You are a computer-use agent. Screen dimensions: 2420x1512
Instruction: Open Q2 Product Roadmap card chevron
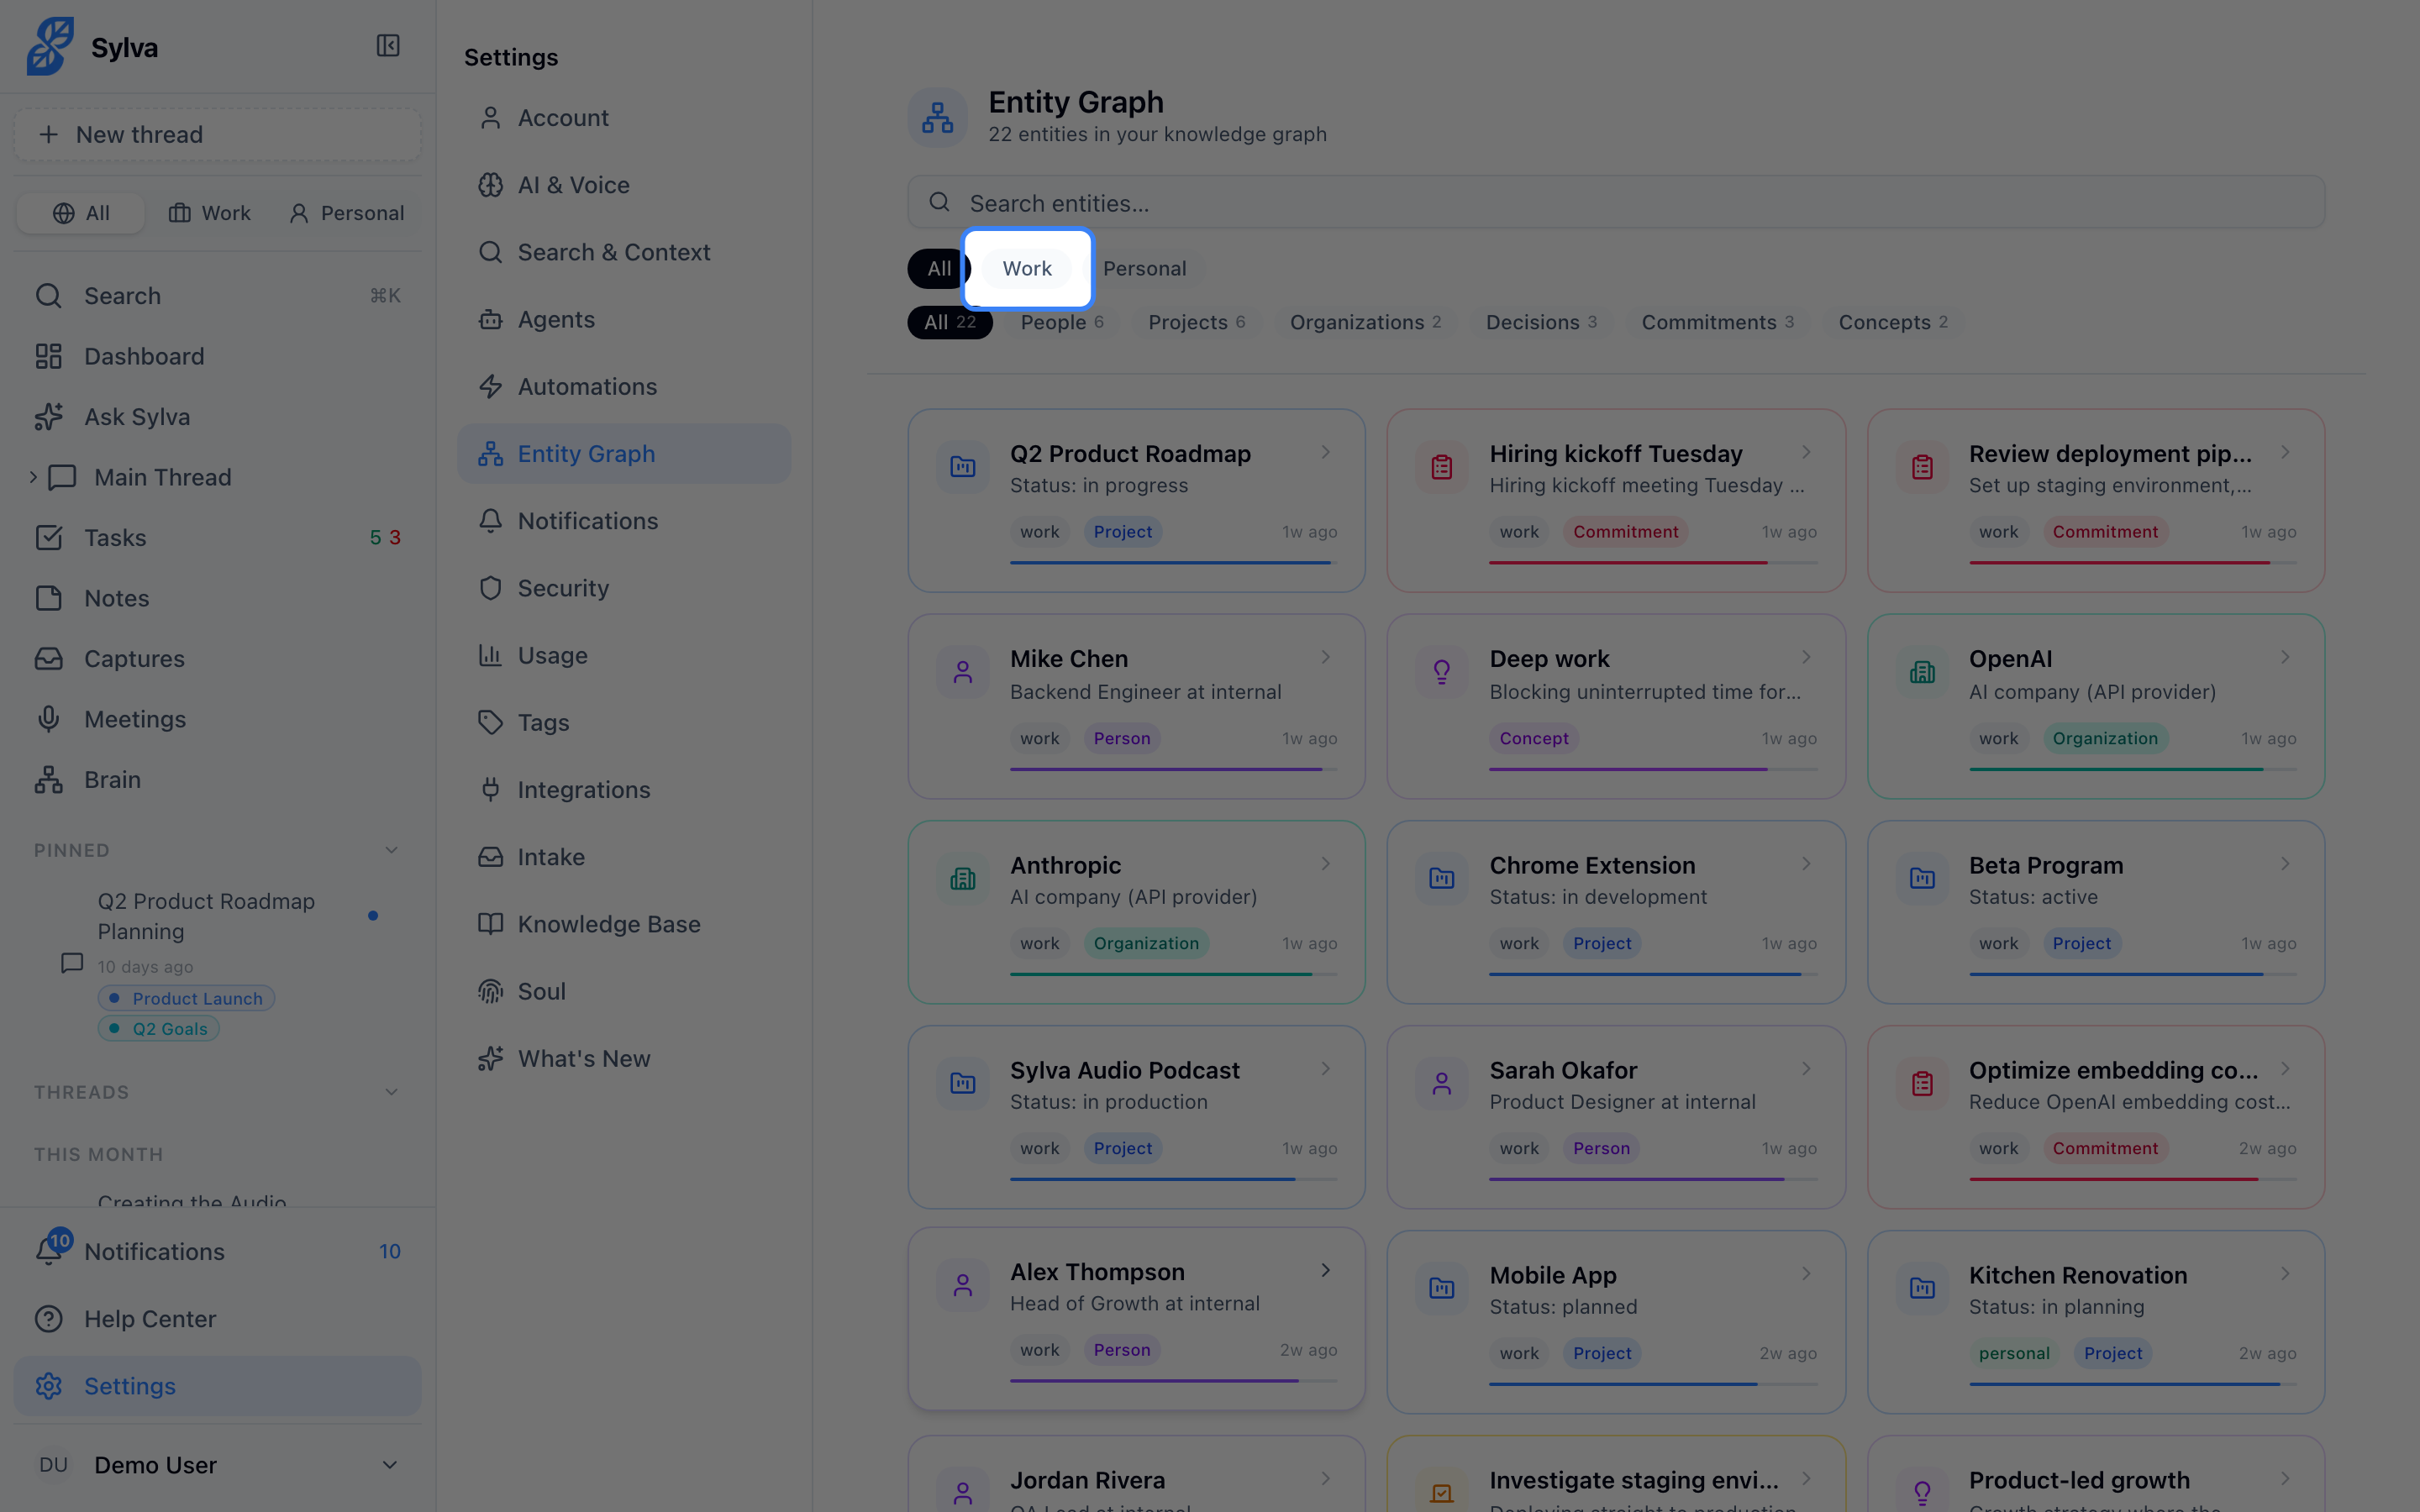click(1326, 452)
